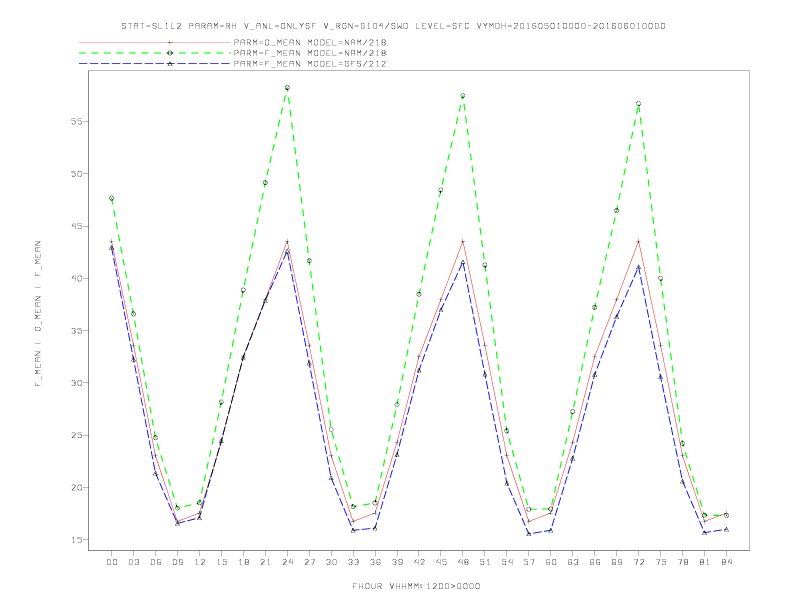
Task: Click x-axis forecast hour label 45
Action: pos(441,562)
